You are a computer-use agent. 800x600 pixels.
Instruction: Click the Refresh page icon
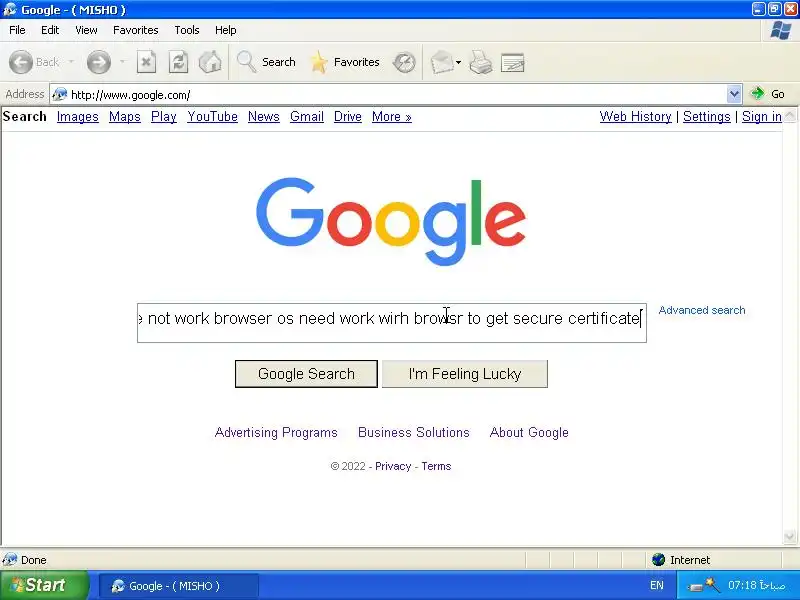[178, 62]
